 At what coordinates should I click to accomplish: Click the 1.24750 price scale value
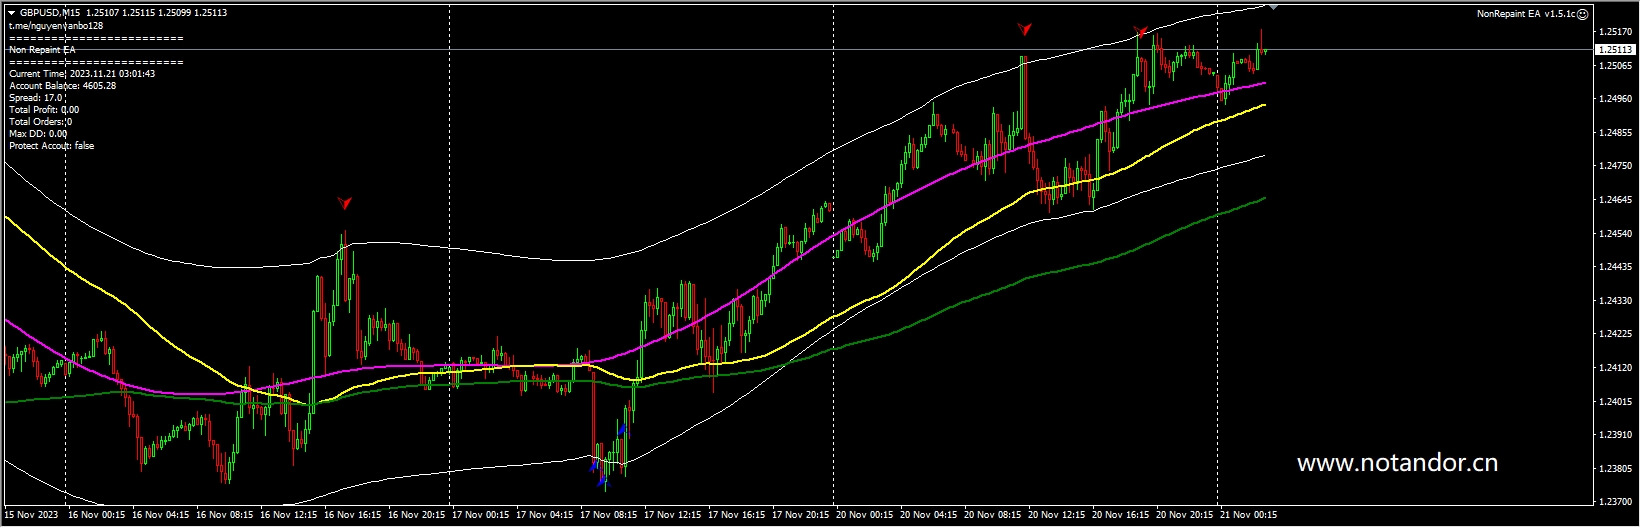[x=1616, y=166]
